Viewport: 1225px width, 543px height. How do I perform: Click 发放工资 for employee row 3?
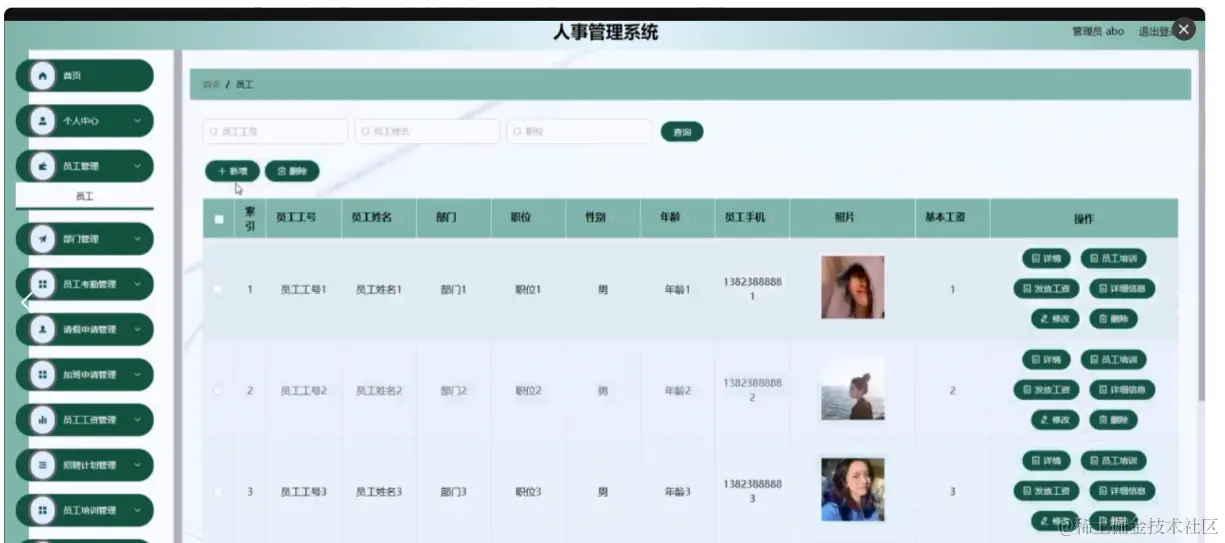(1046, 491)
